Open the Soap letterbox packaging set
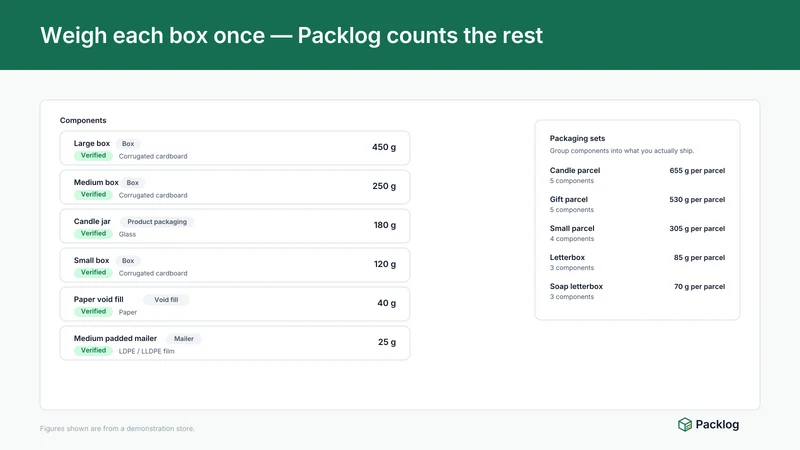800x450 pixels. point(637,291)
